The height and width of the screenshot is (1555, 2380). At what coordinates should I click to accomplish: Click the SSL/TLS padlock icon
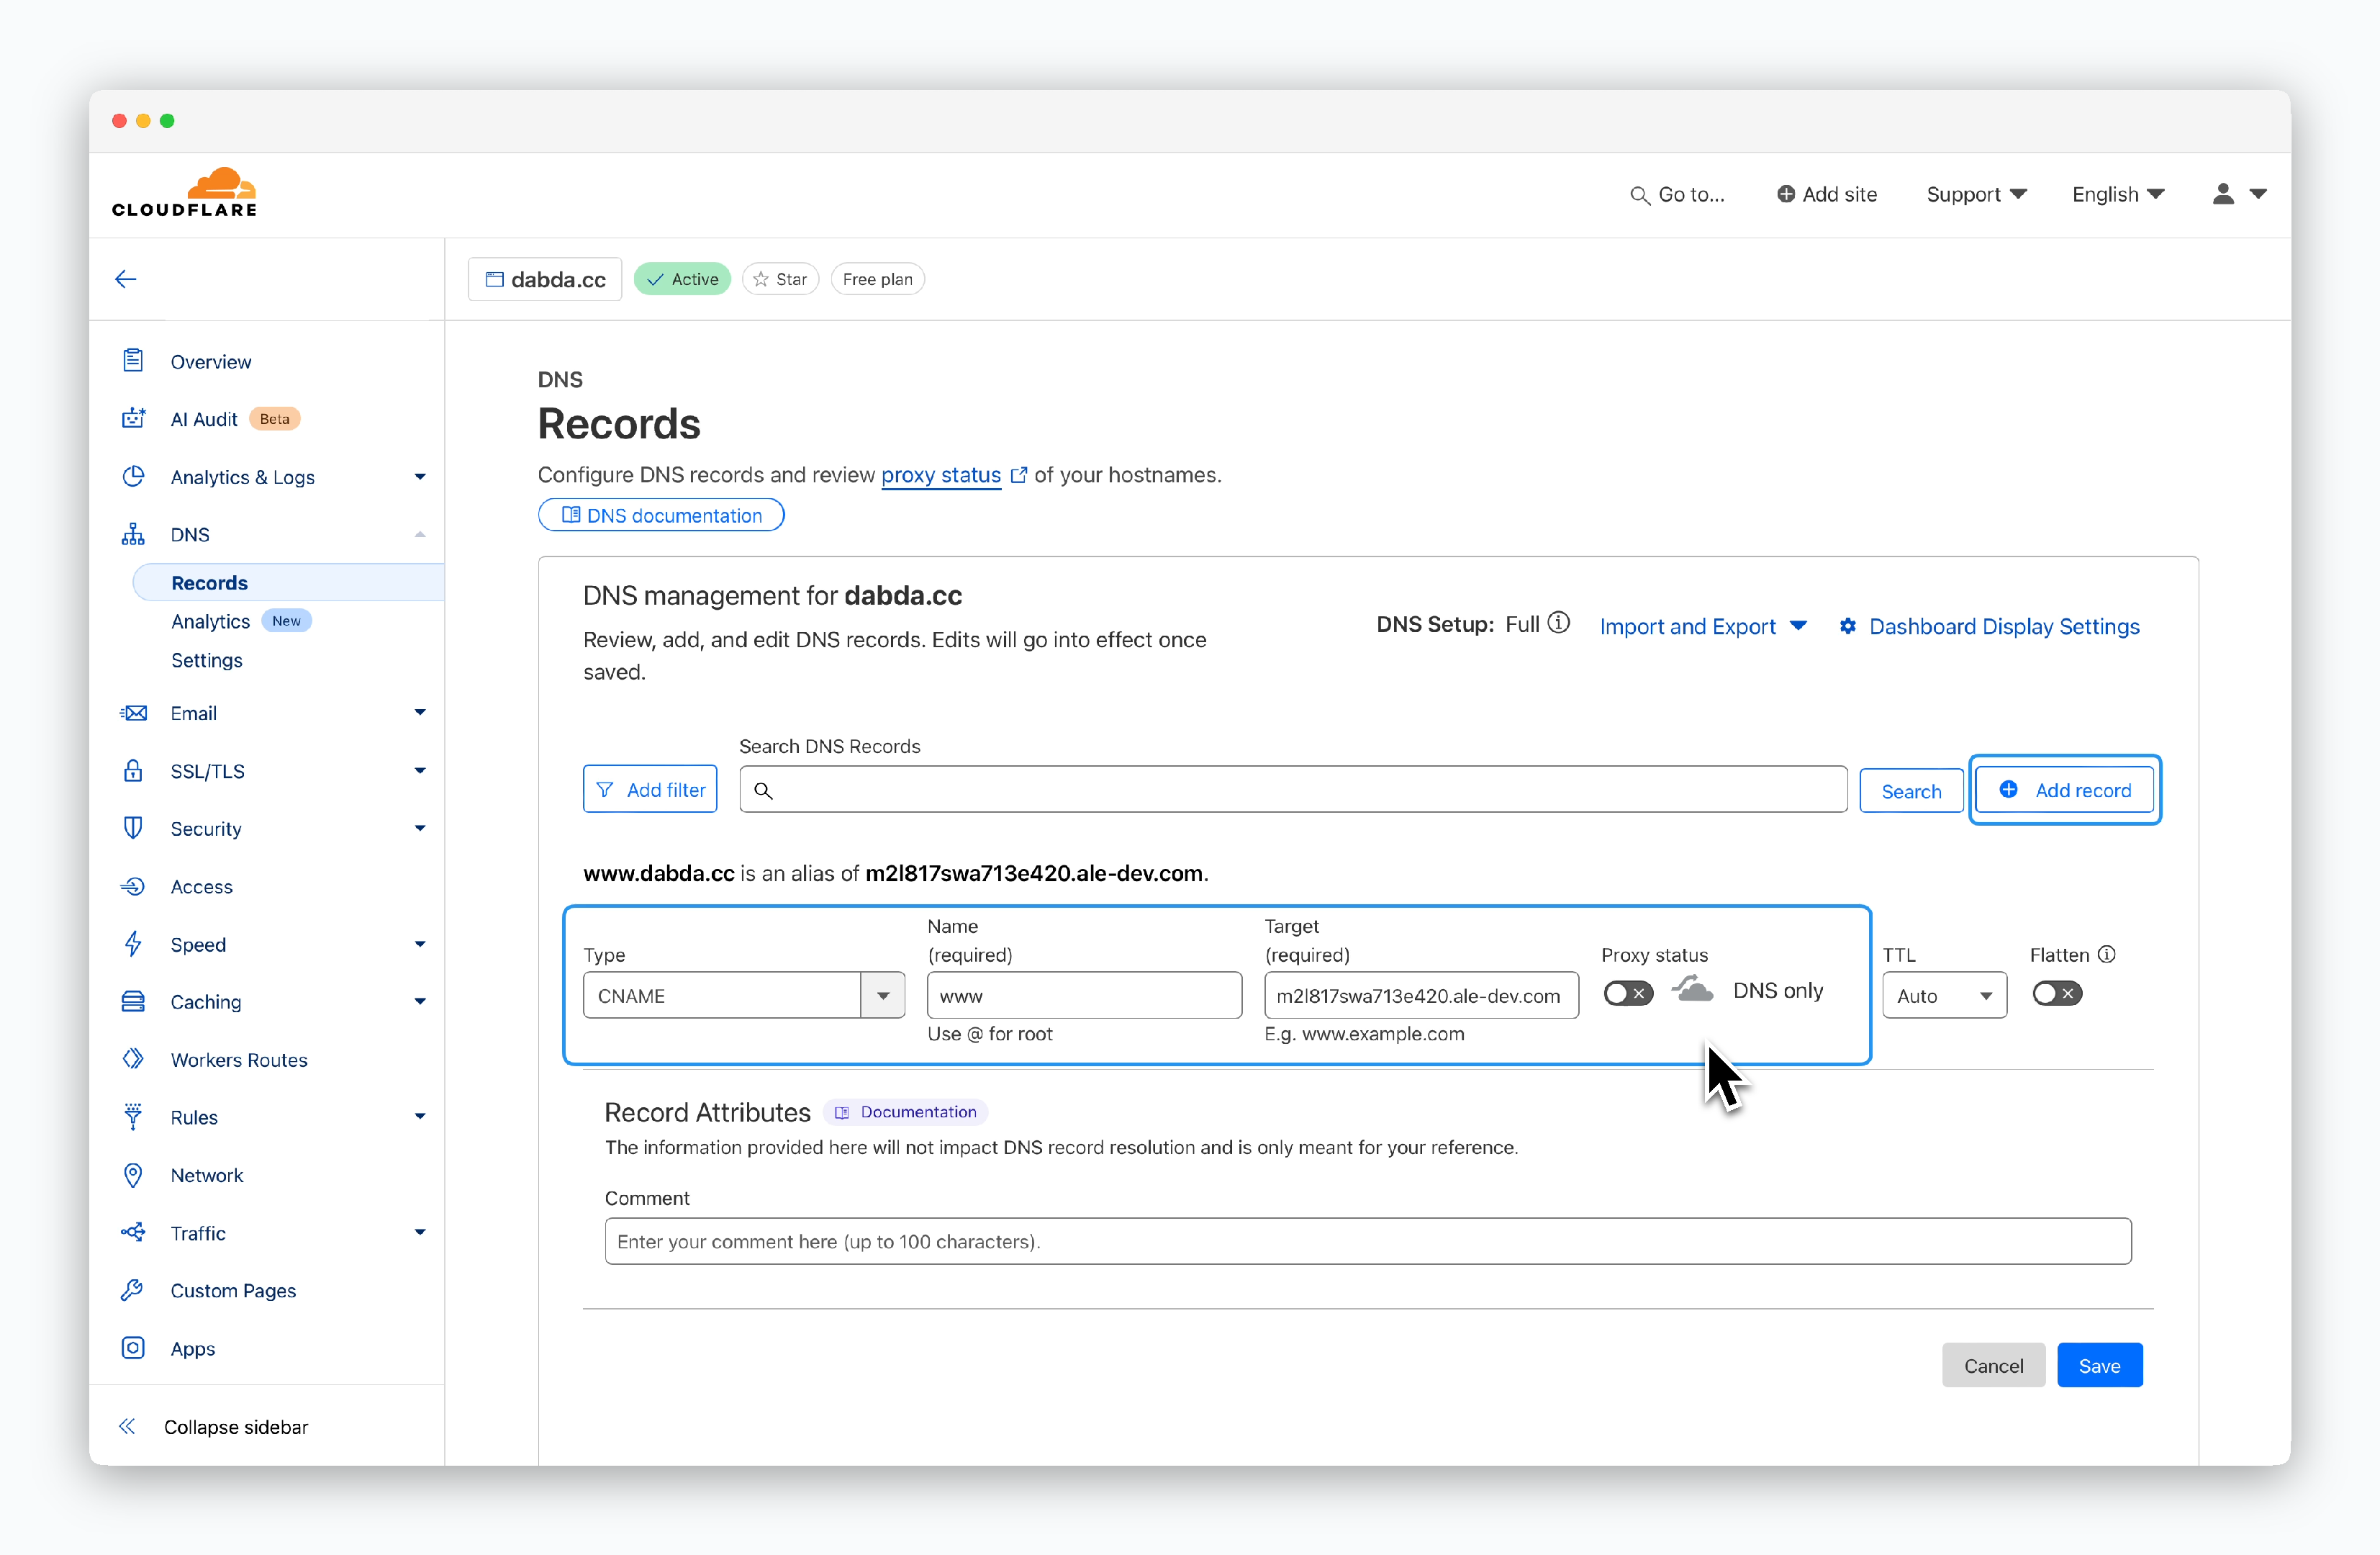tap(133, 770)
